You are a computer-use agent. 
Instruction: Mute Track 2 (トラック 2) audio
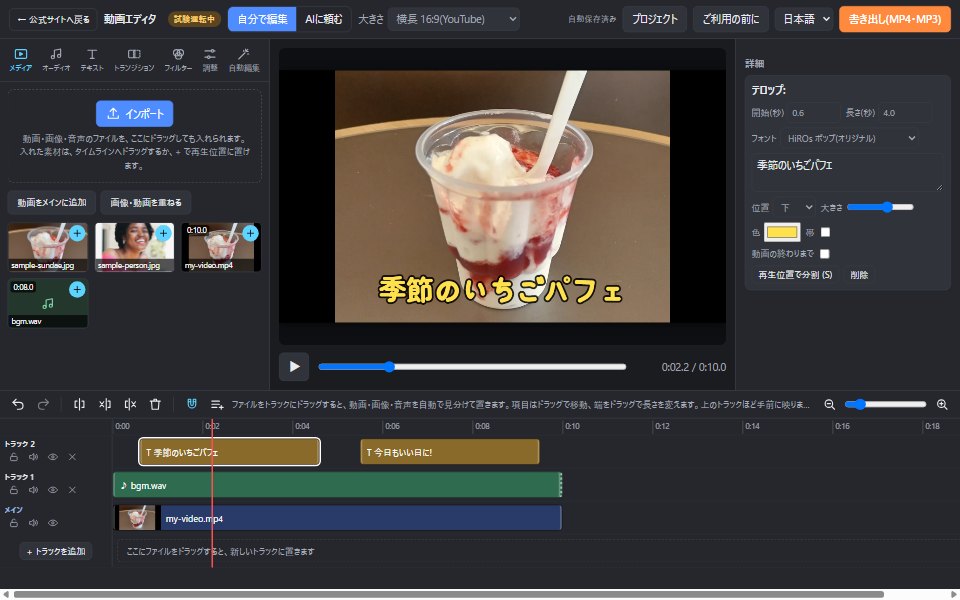pos(33,457)
